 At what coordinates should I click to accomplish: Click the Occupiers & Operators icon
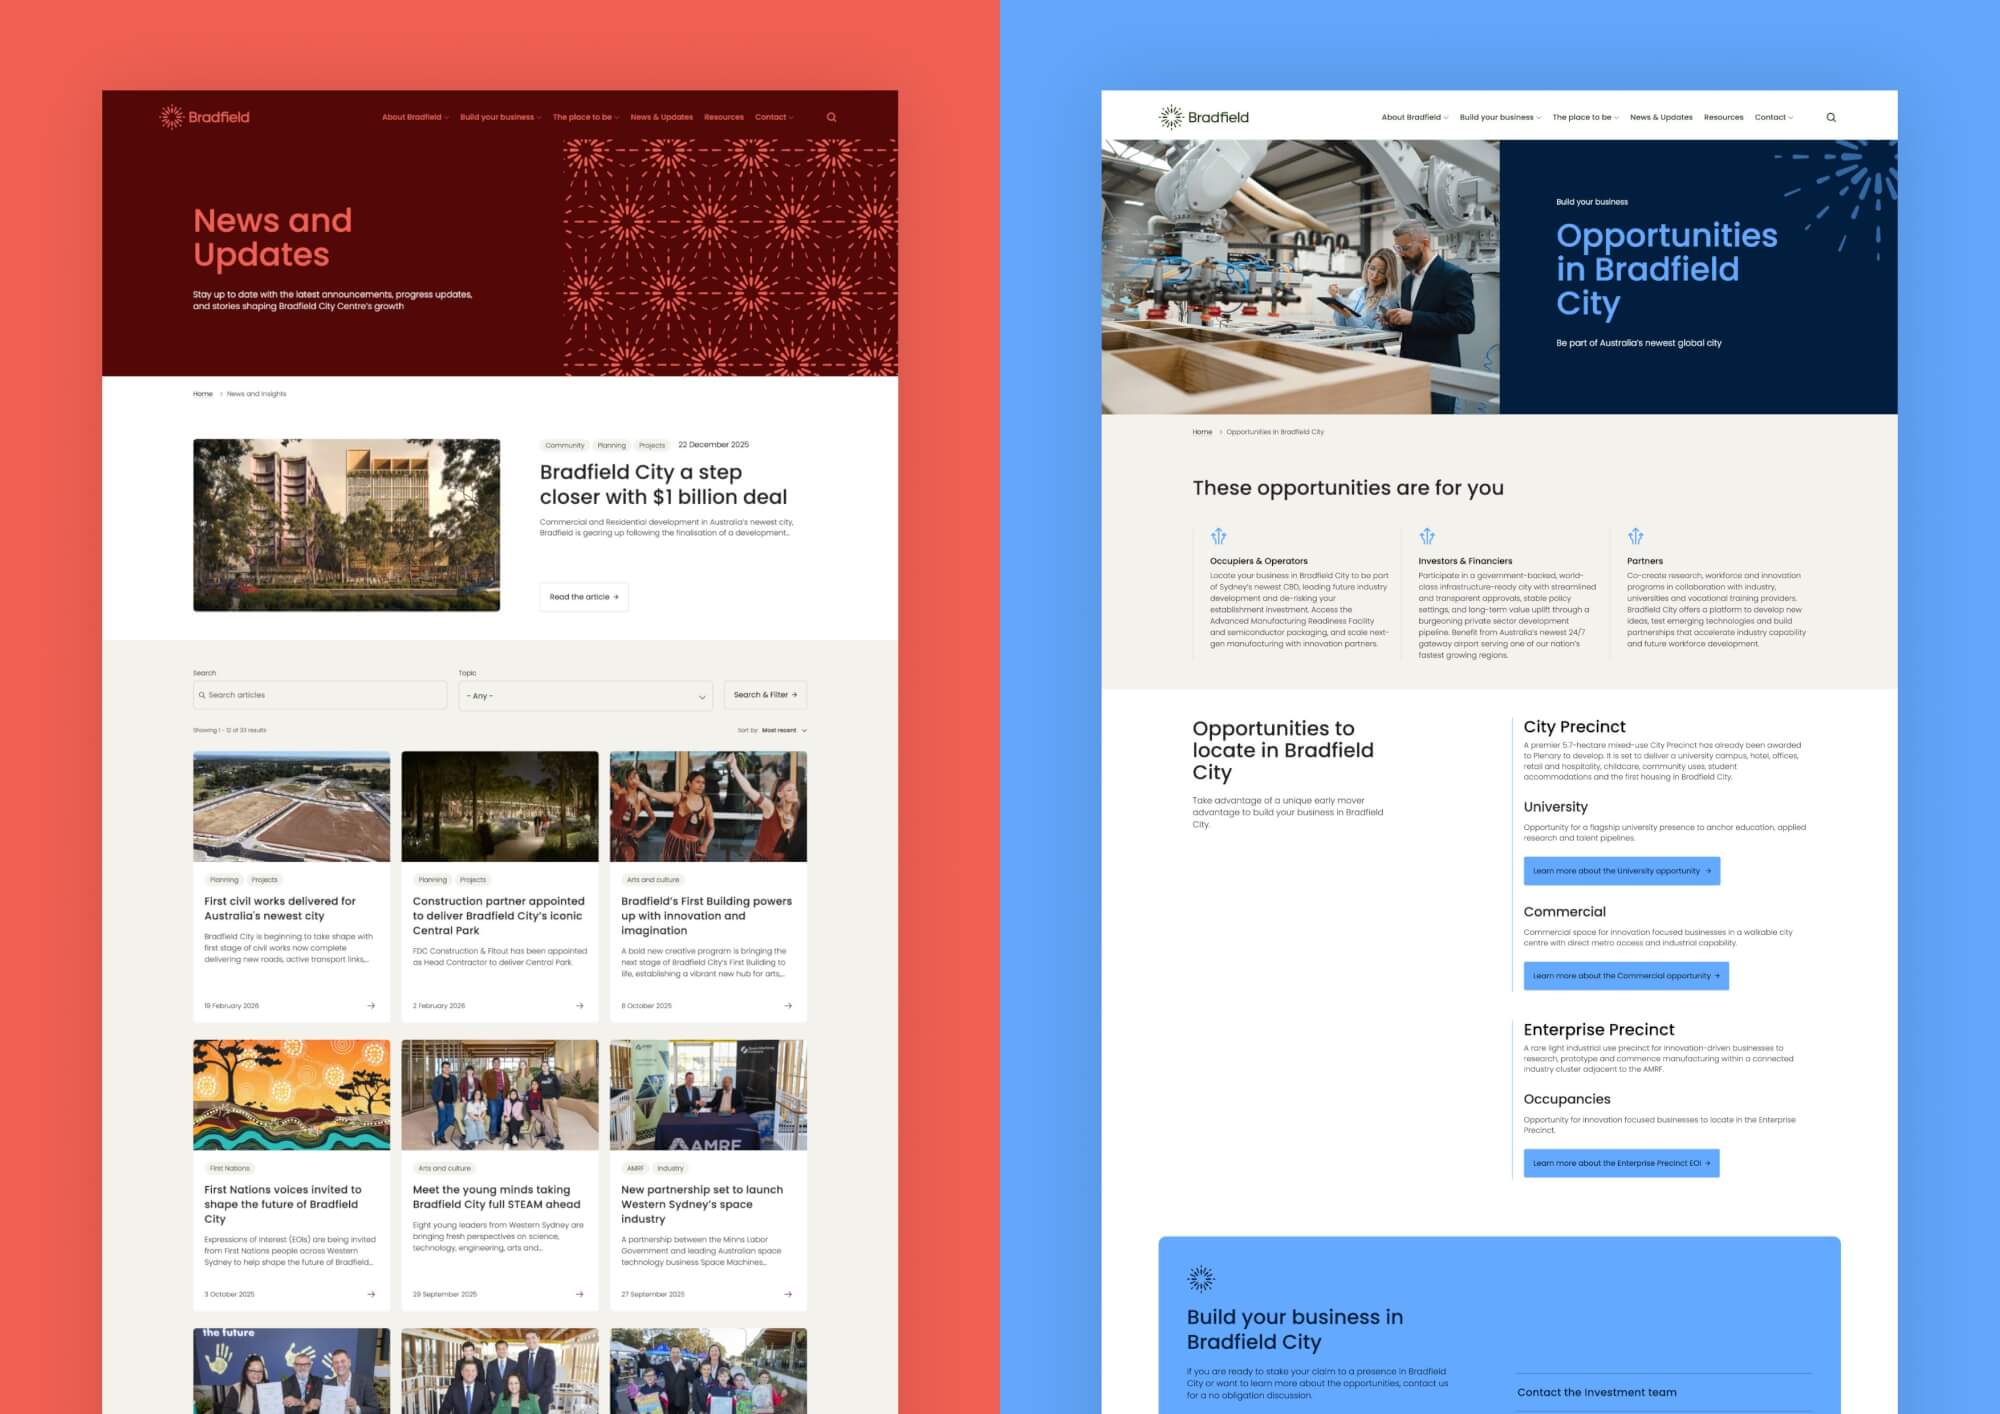(1218, 536)
